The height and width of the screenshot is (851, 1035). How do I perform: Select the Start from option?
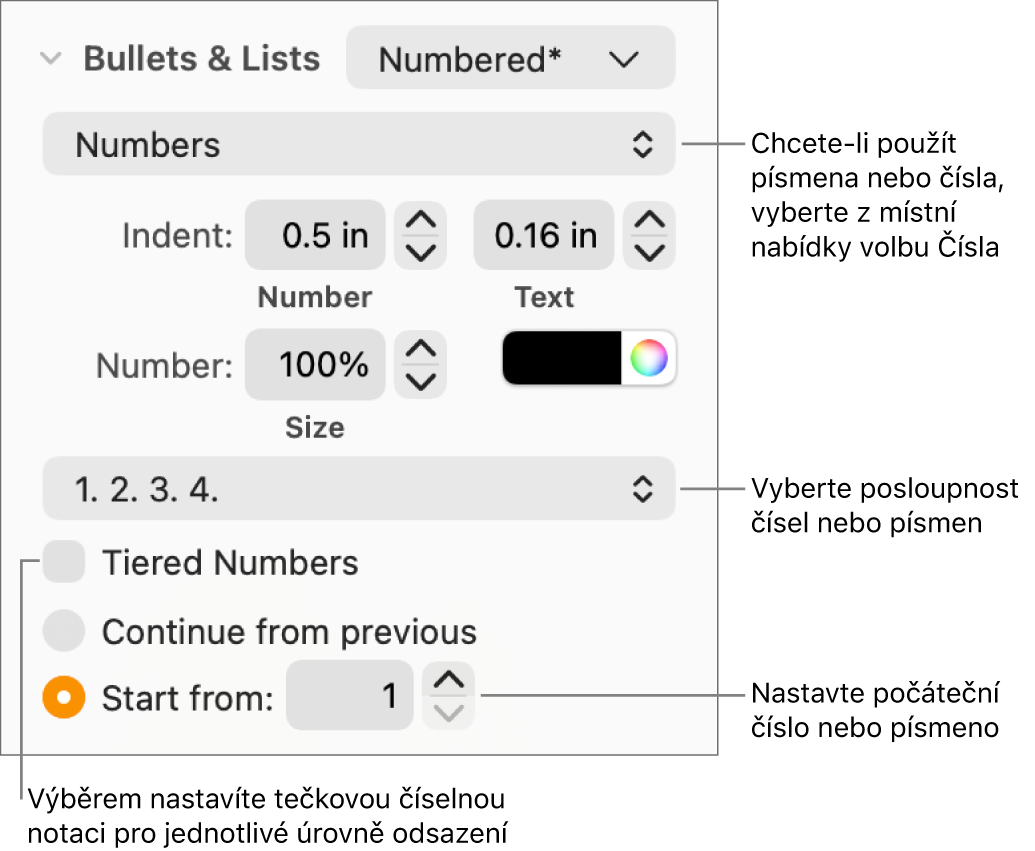coord(63,697)
